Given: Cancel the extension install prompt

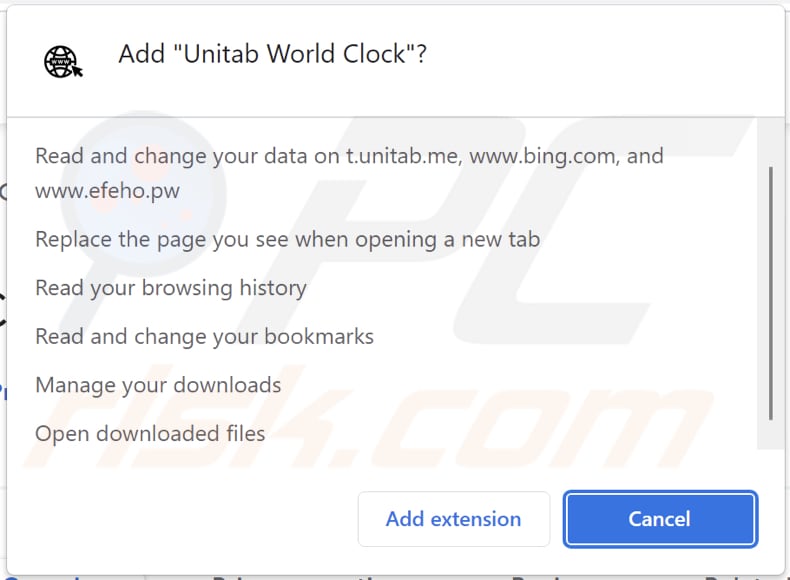Looking at the screenshot, I should (659, 519).
